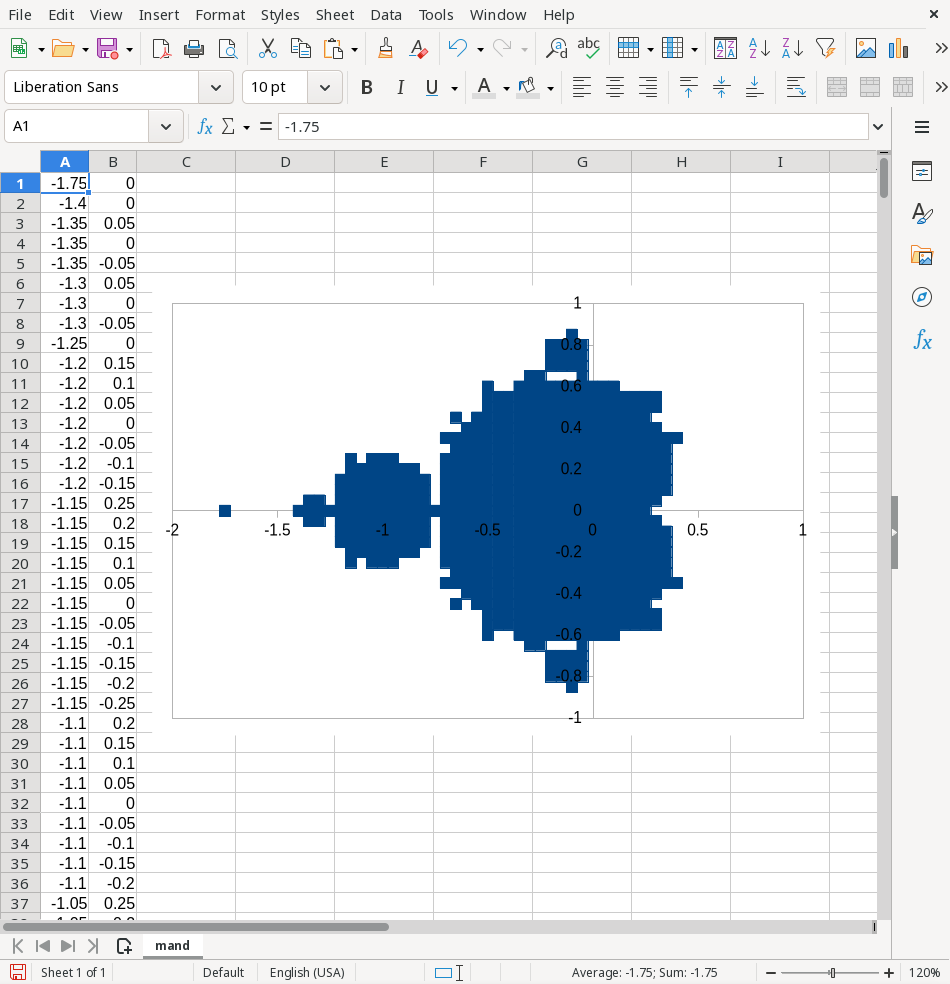This screenshot has height=984, width=950.
Task: Select the mand sheet tab
Action: (x=173, y=946)
